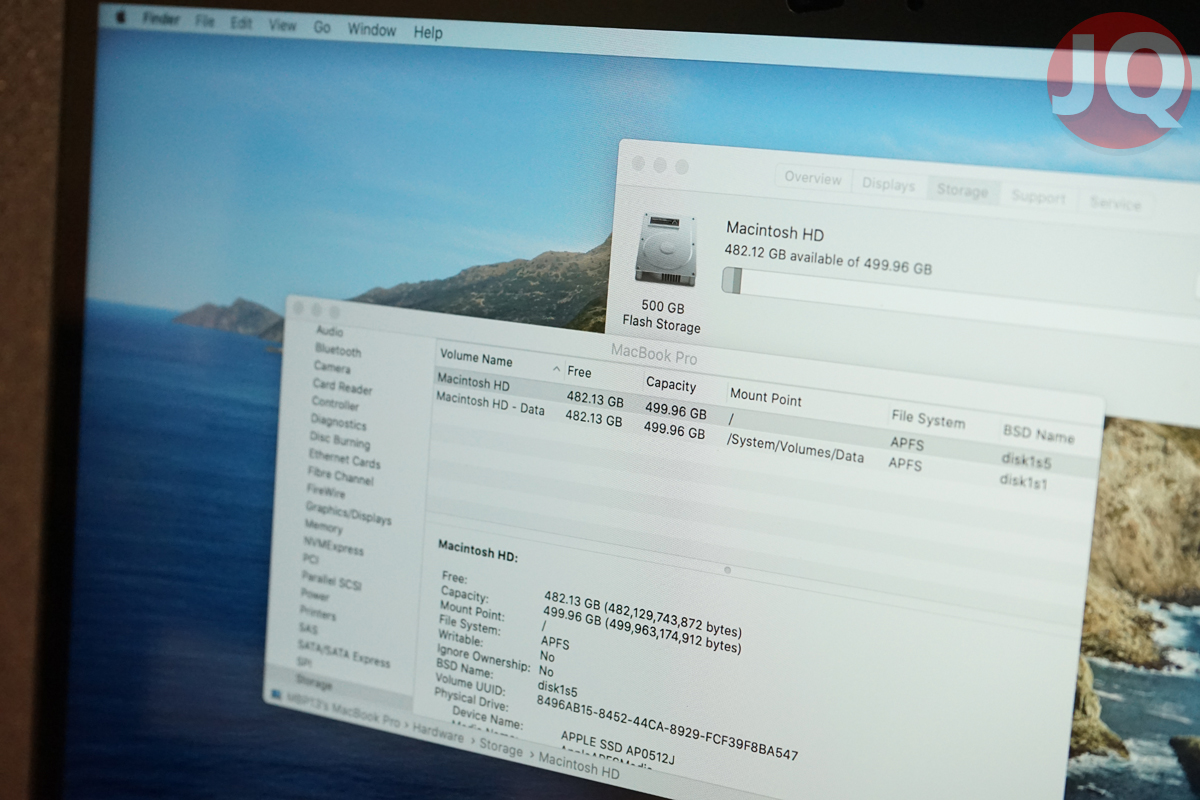Sort by the BSD Name column header
Screen dimensions: 1200x800
click(x=1038, y=435)
